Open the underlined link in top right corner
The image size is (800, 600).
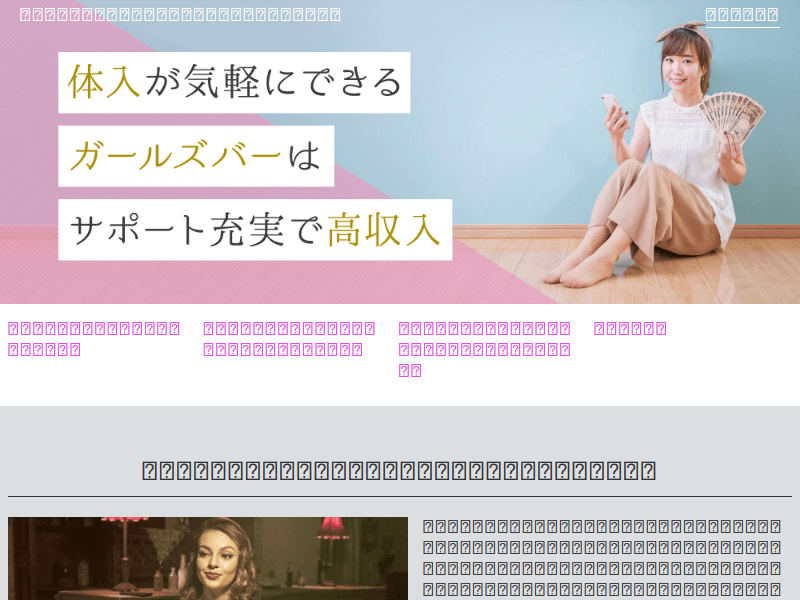coord(742,15)
